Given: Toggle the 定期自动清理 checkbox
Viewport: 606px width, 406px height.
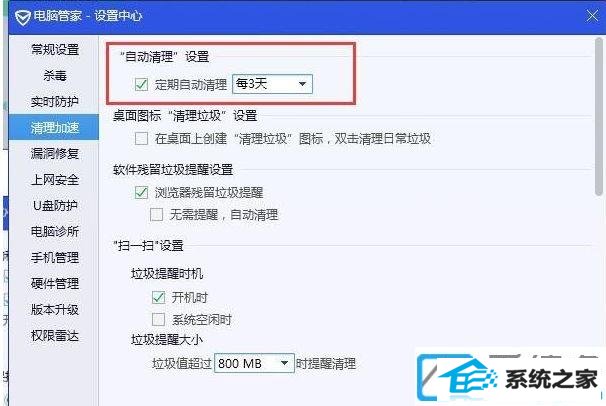Looking at the screenshot, I should click(x=141, y=84).
